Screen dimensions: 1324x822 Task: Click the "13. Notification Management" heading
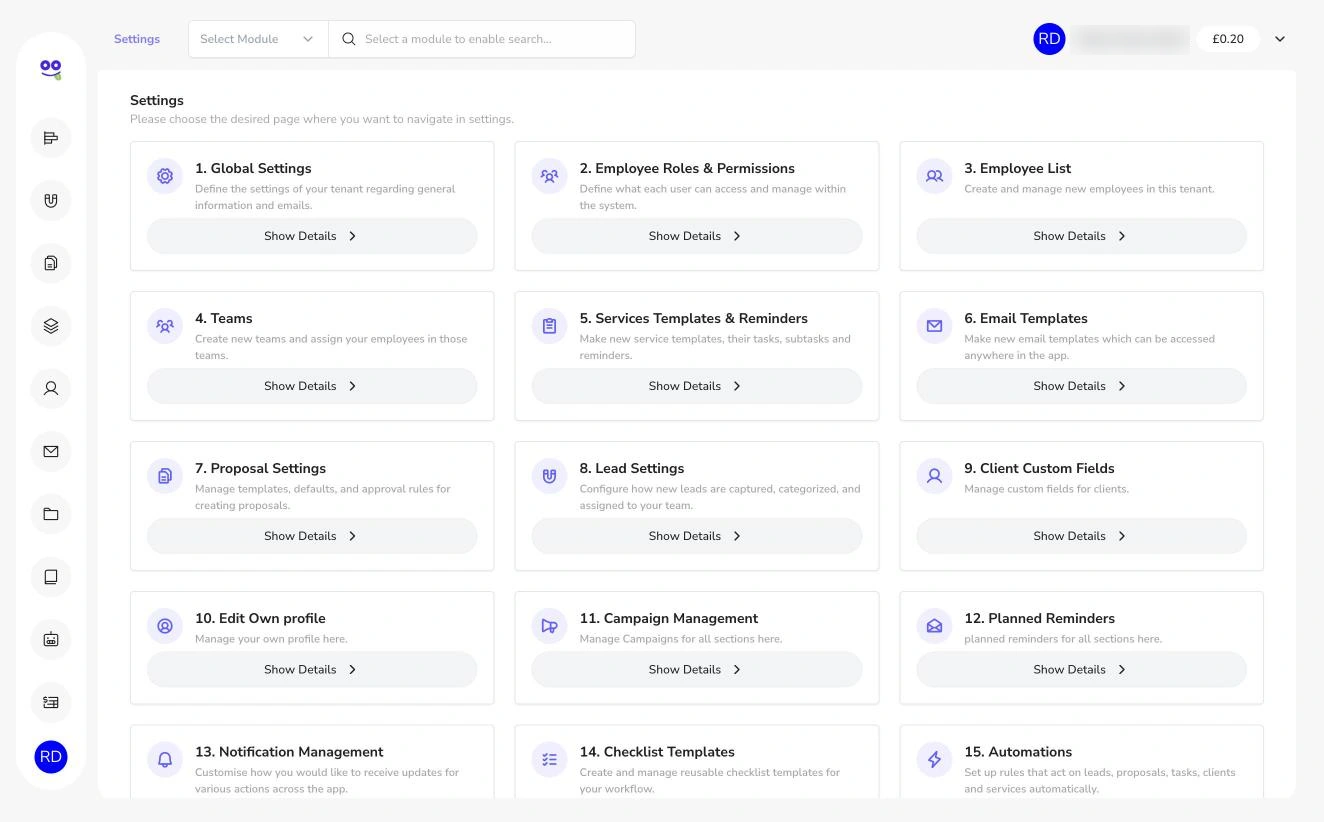(x=289, y=752)
